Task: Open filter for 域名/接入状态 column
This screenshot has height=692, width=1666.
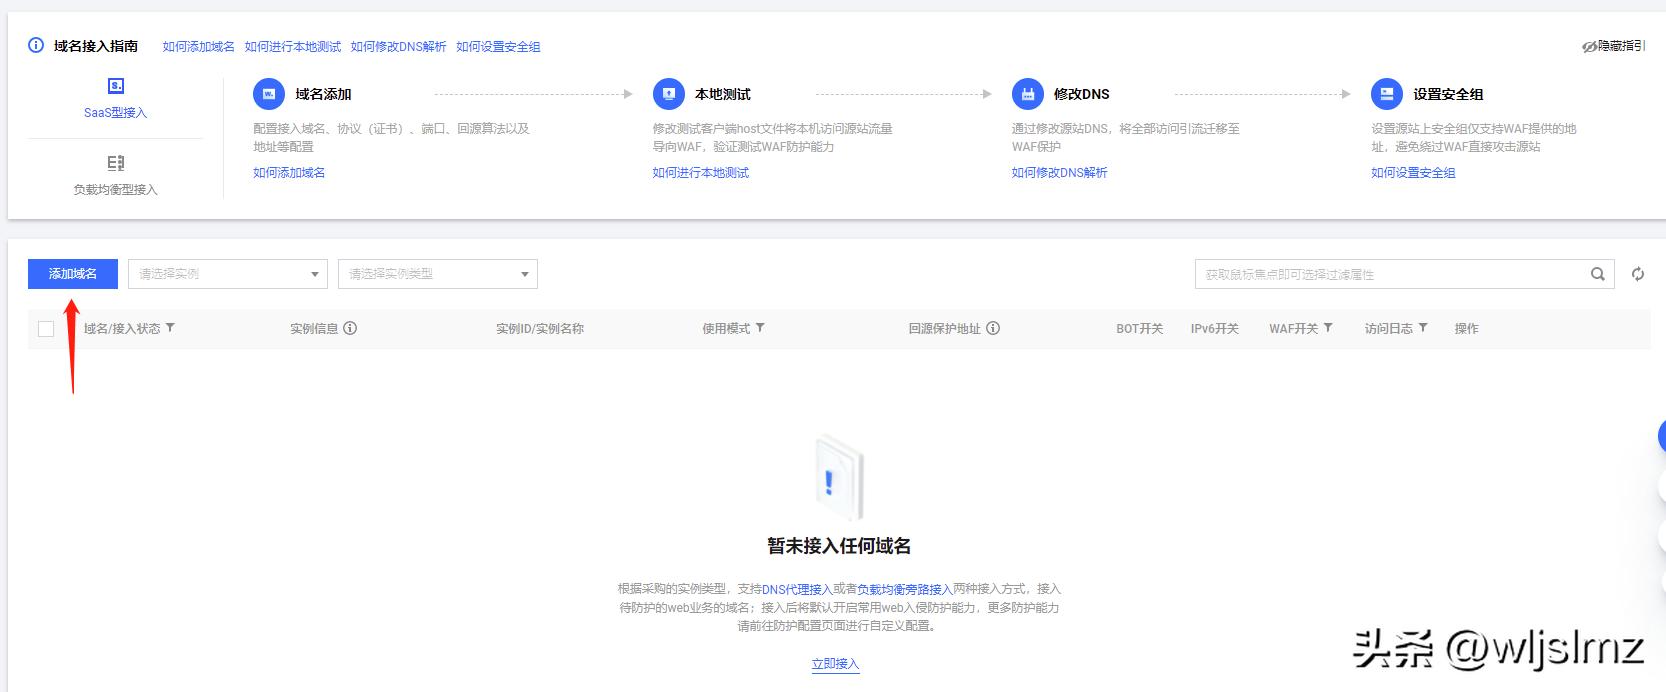Action: 170,328
